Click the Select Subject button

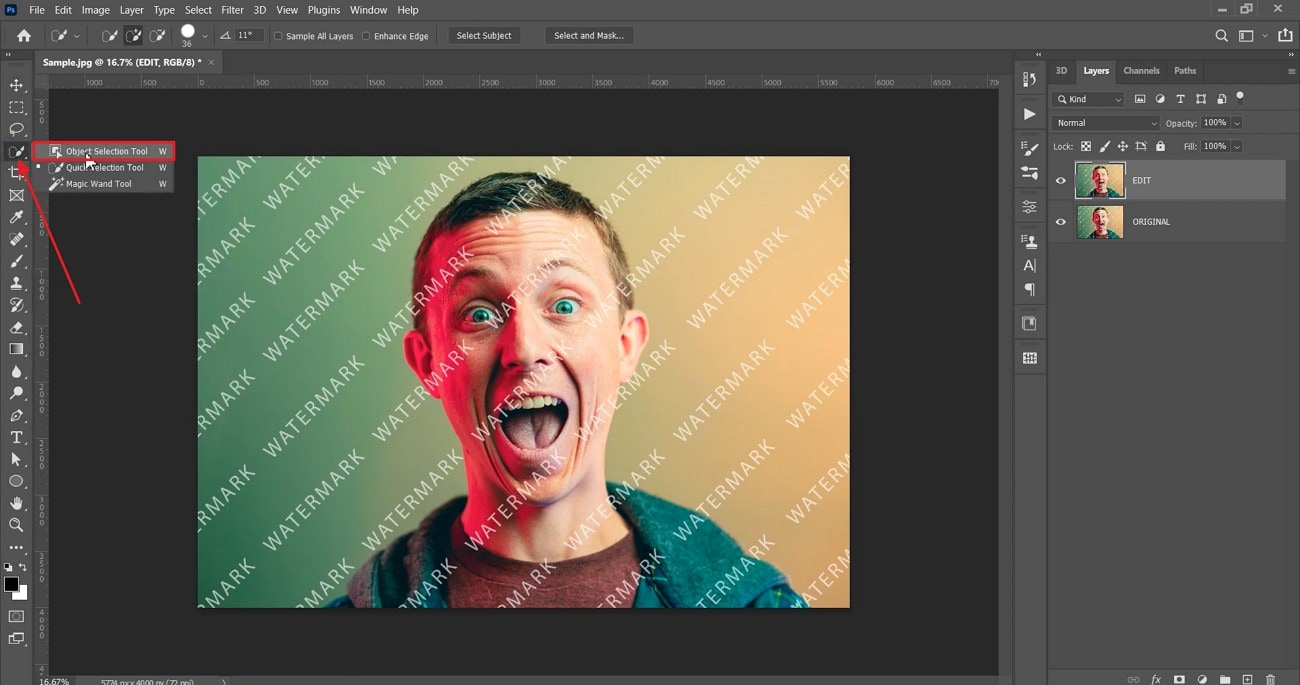pos(484,36)
